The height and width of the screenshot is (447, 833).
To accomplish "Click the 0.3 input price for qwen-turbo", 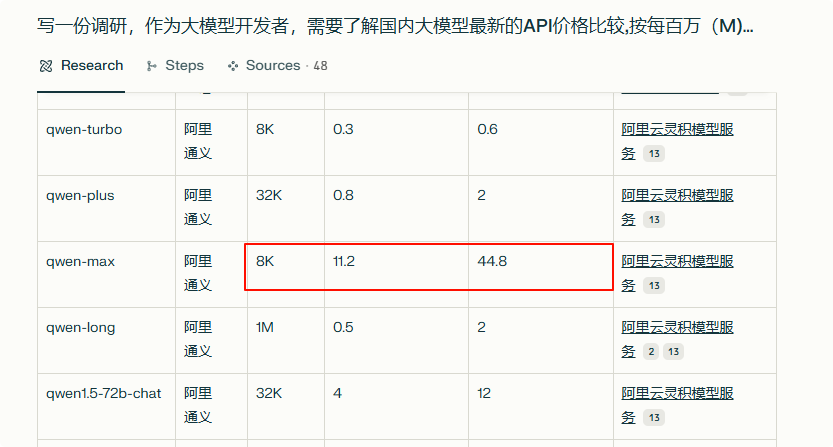I will pos(343,130).
